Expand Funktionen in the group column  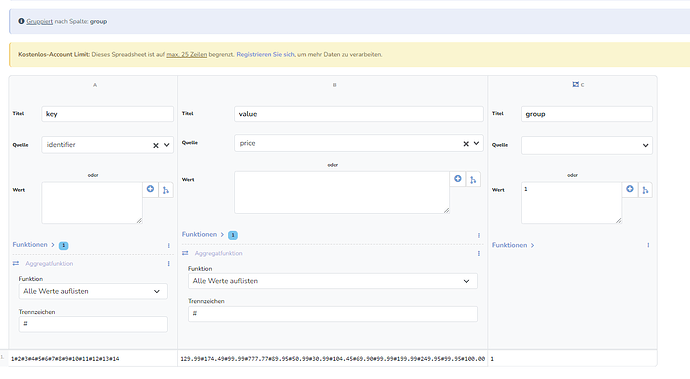coord(513,245)
